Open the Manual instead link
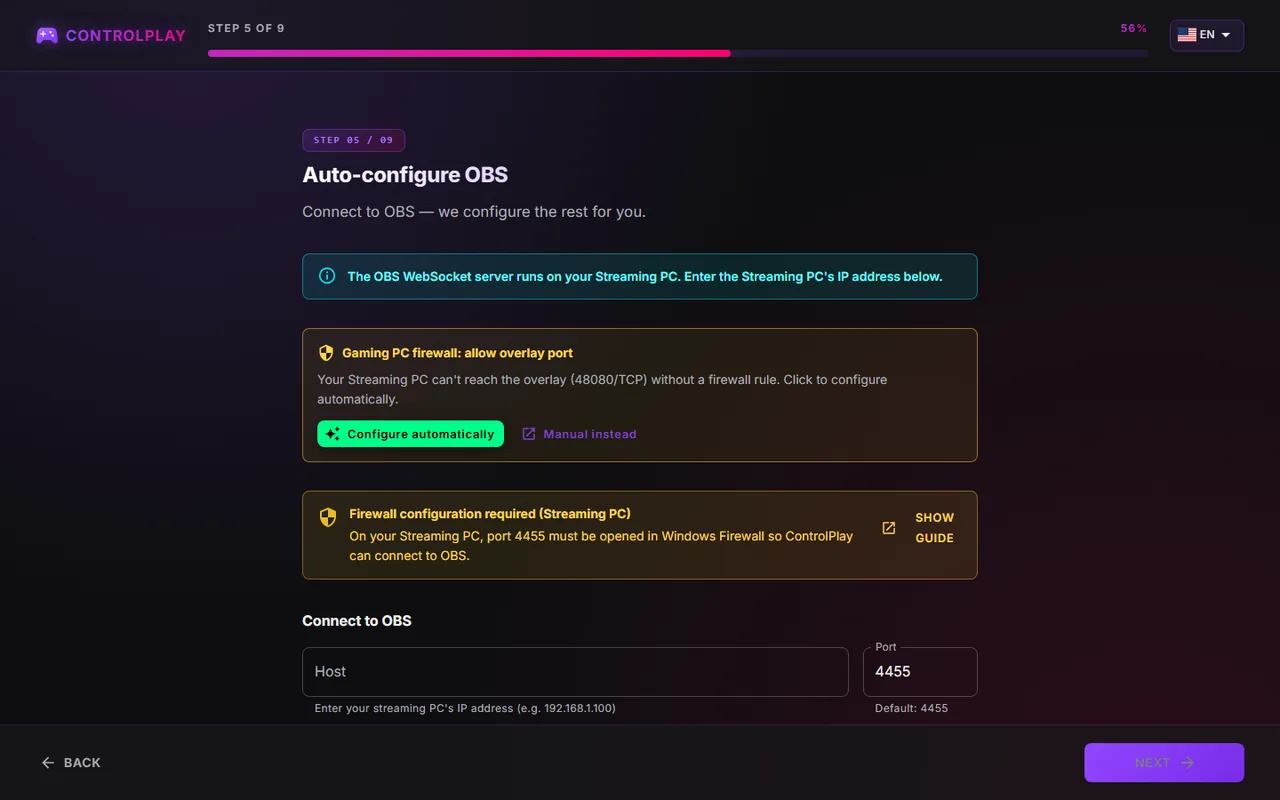1280x800 pixels. 579,434
